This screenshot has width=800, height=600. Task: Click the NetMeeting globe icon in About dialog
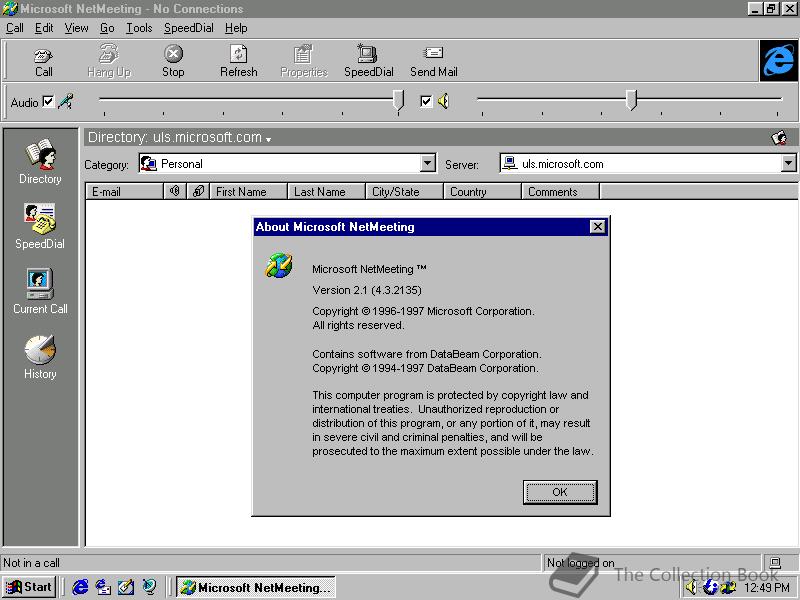point(279,265)
